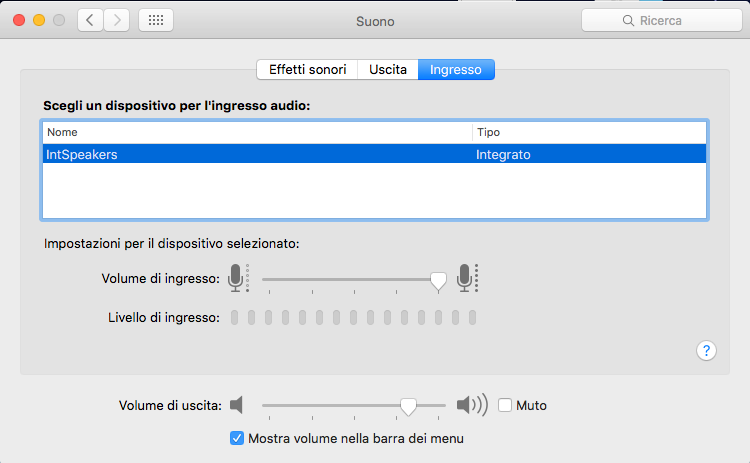Screen dimensions: 750x463
Task: Click the loud output volume speaker icon
Action: click(x=471, y=405)
